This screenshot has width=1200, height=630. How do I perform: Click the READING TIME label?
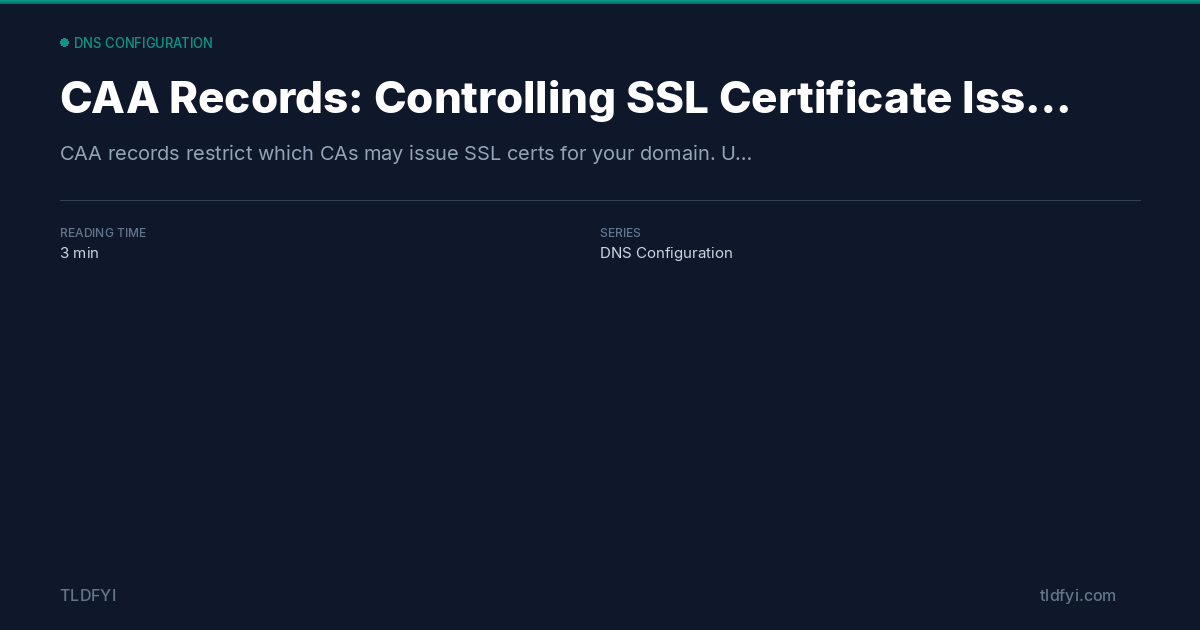pos(103,233)
